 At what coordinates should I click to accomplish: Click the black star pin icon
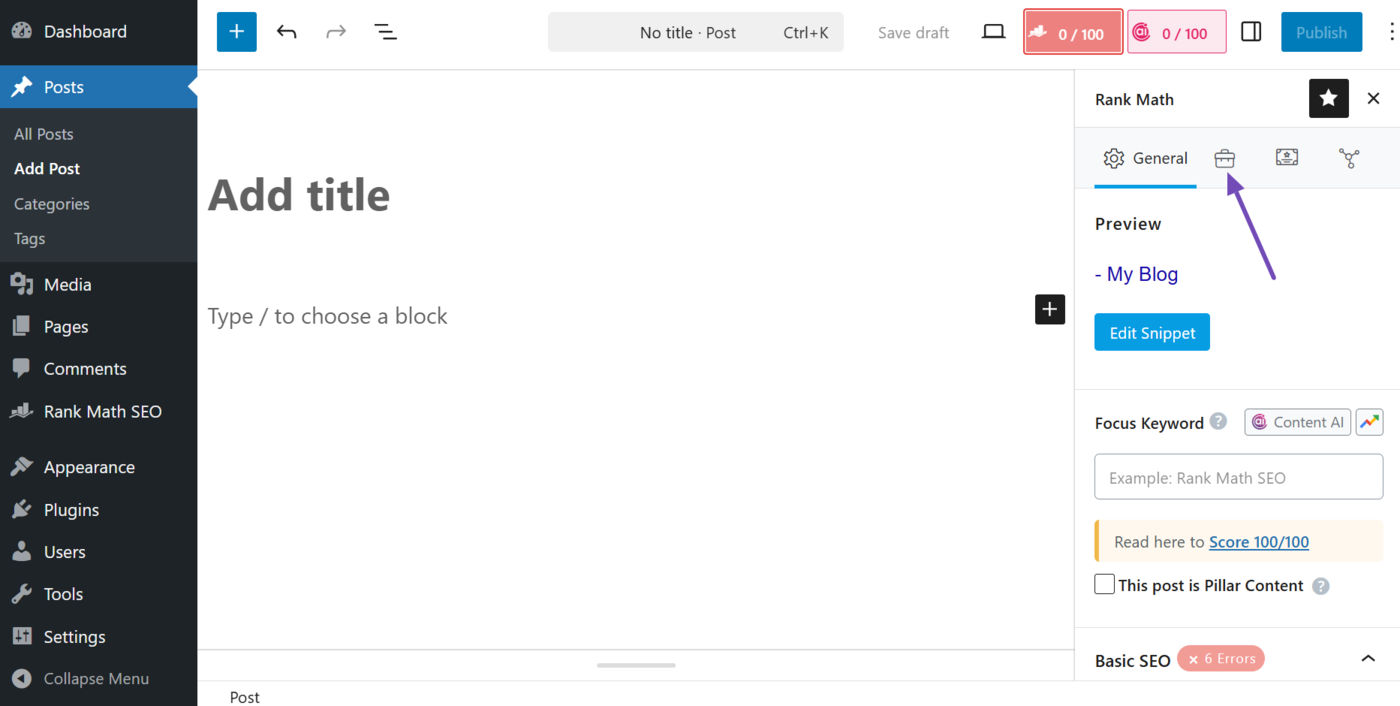(1328, 98)
